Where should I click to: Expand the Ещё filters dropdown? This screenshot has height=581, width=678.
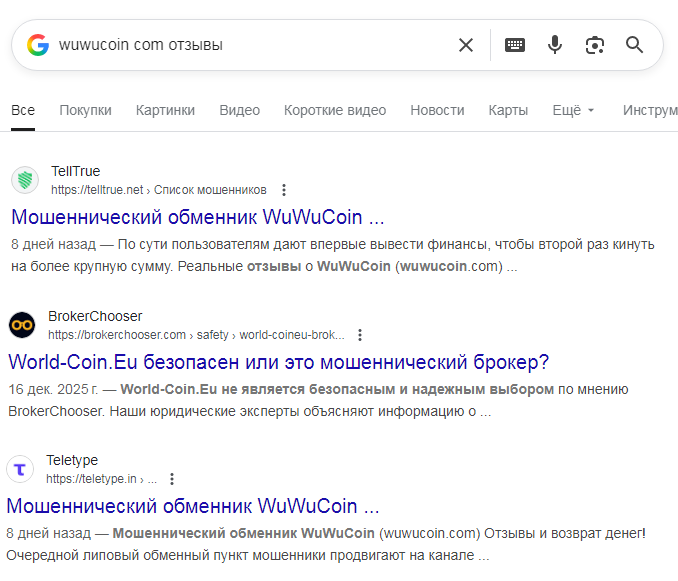point(573,110)
